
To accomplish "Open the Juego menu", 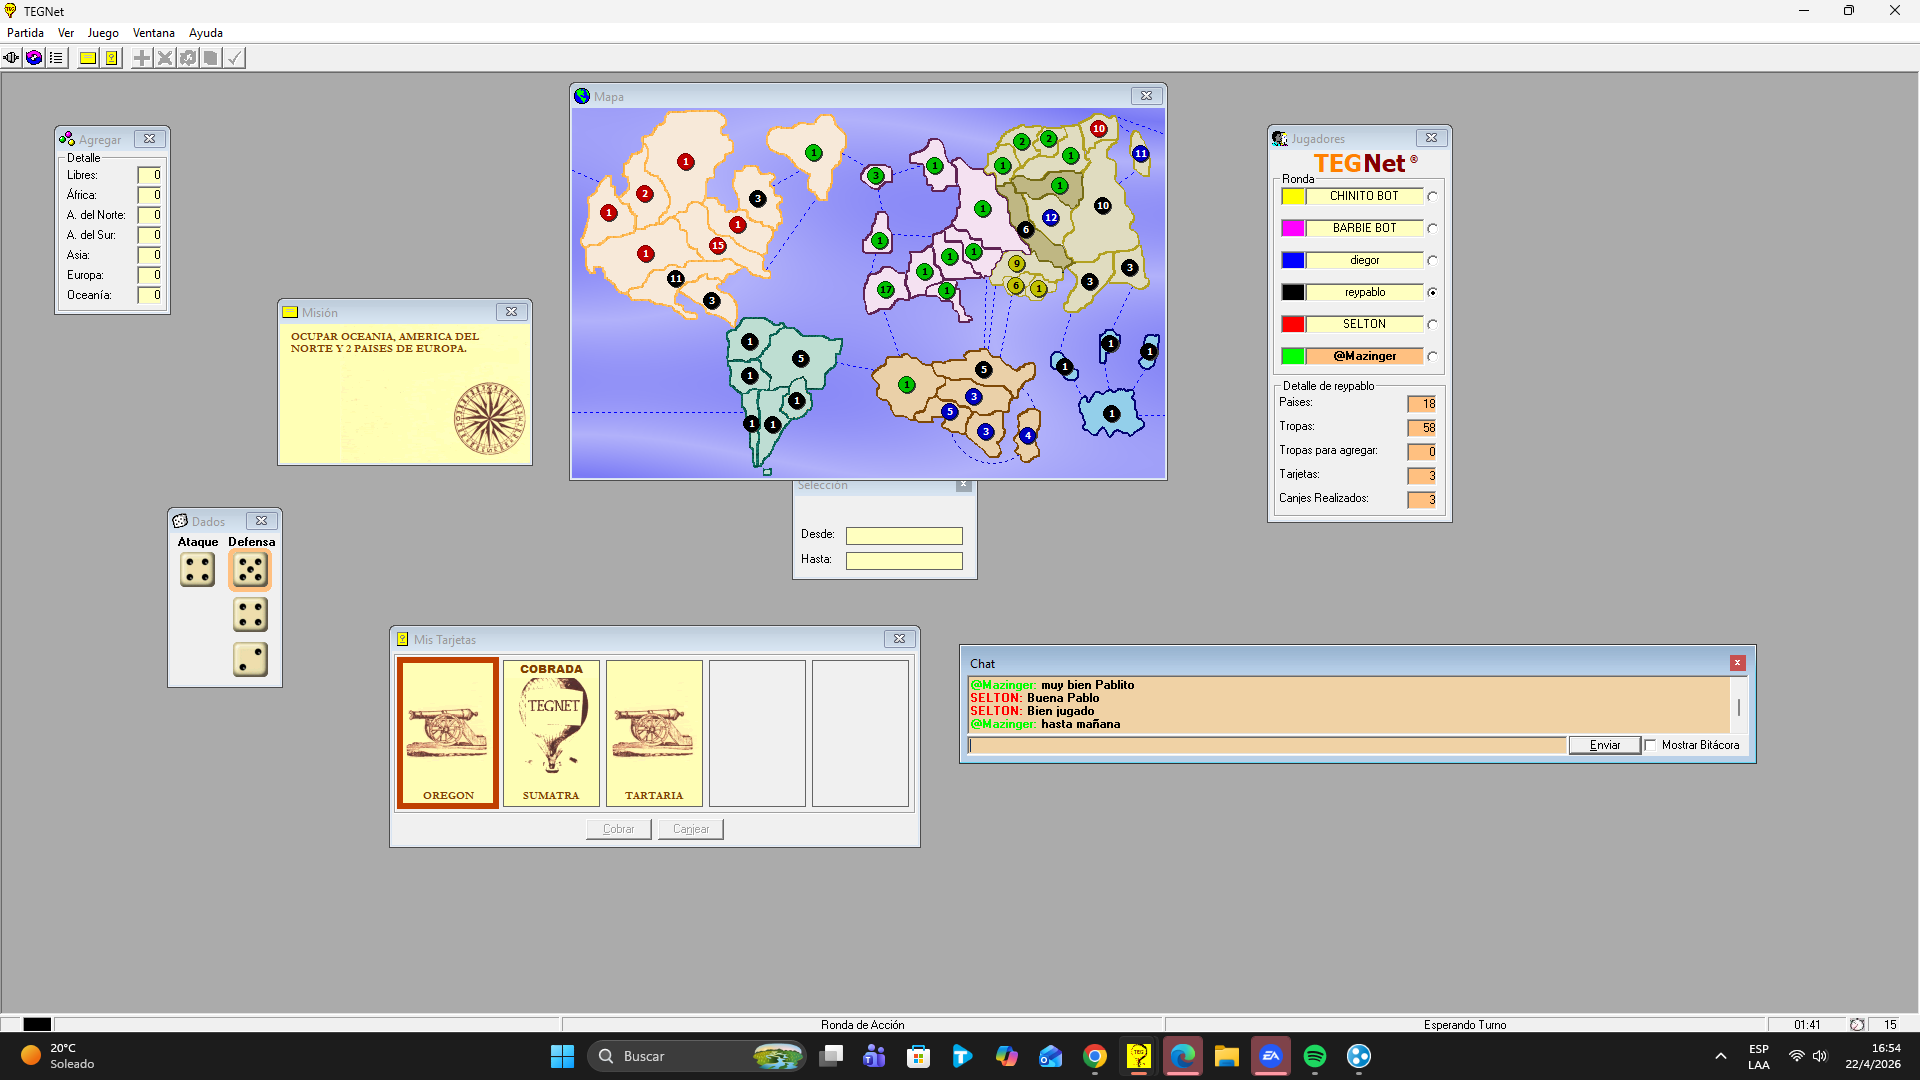I will pos(103,33).
